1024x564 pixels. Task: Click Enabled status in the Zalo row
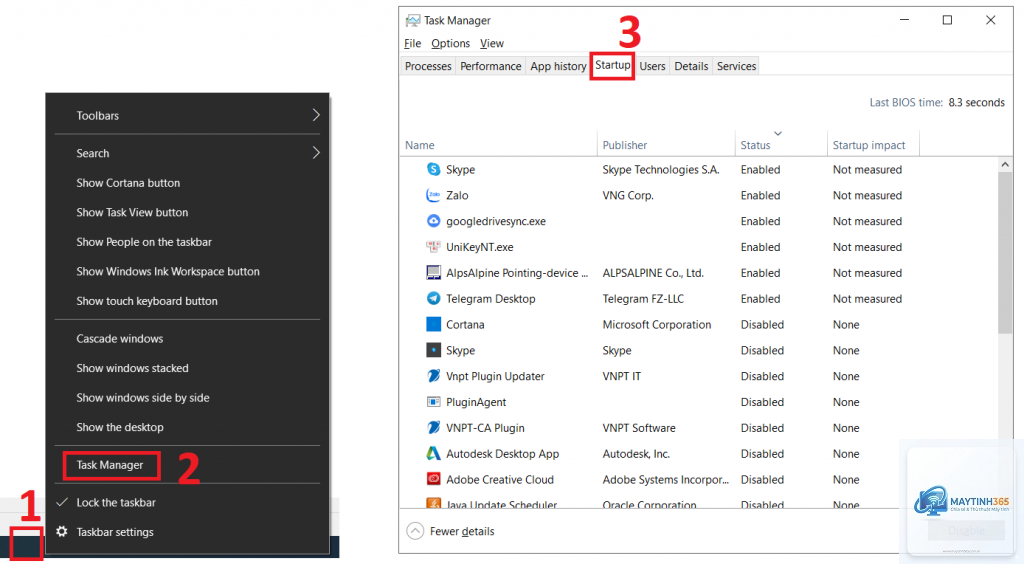[x=760, y=195]
